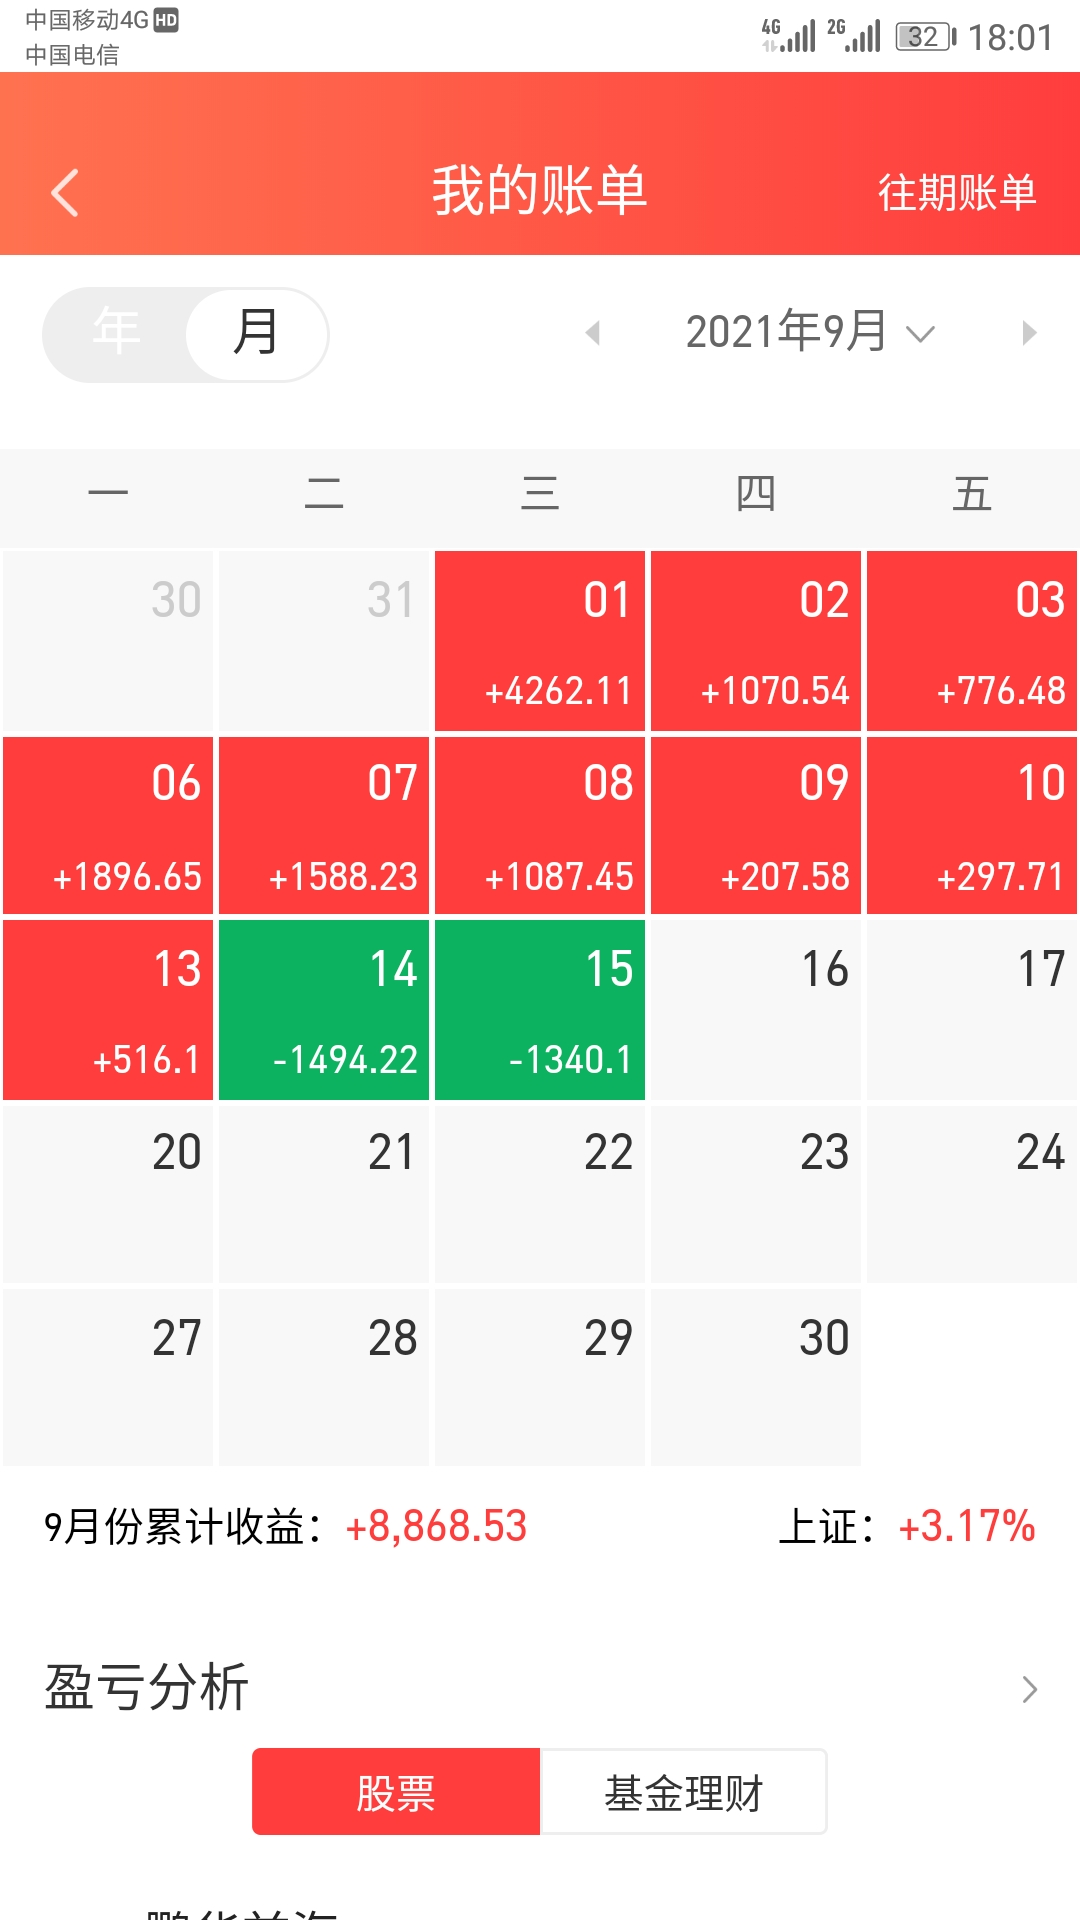This screenshot has height=1920, width=1080.
Task: Tap the monthly total +8,868.53 amount
Action: coord(436,1527)
